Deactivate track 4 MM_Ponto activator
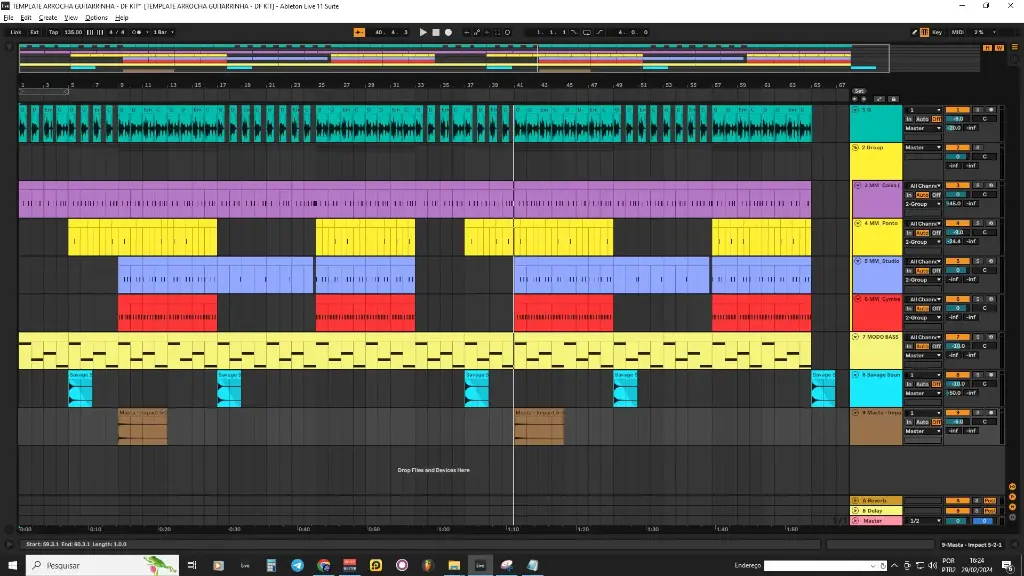Screen dimensions: 1024x576 click(957, 223)
